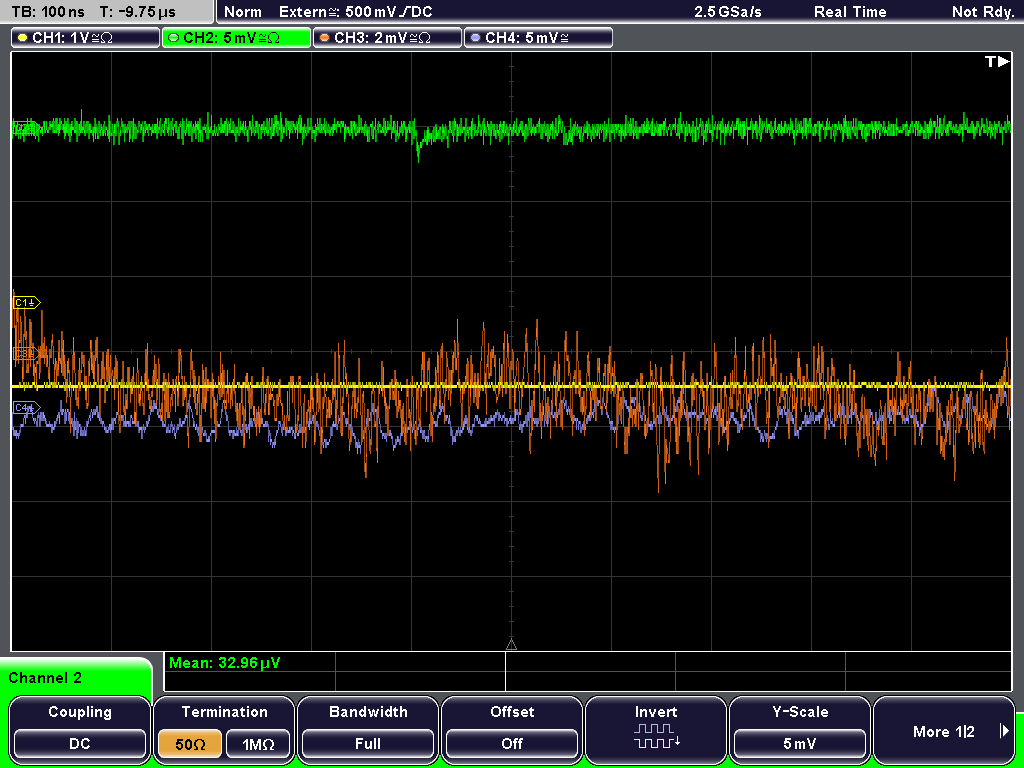Click the trigger time triangle marker at bottom
The image size is (1024, 768).
click(511, 645)
